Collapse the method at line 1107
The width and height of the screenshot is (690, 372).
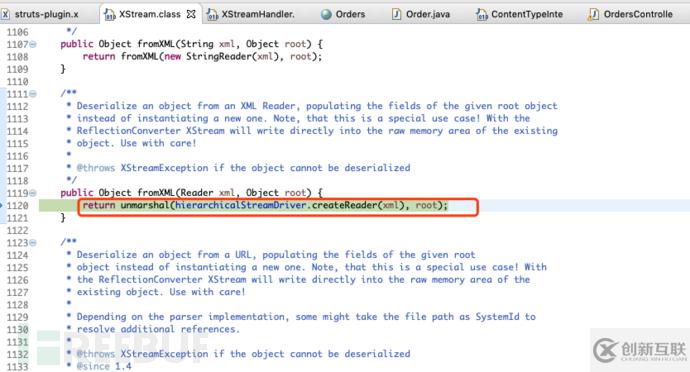click(x=33, y=44)
